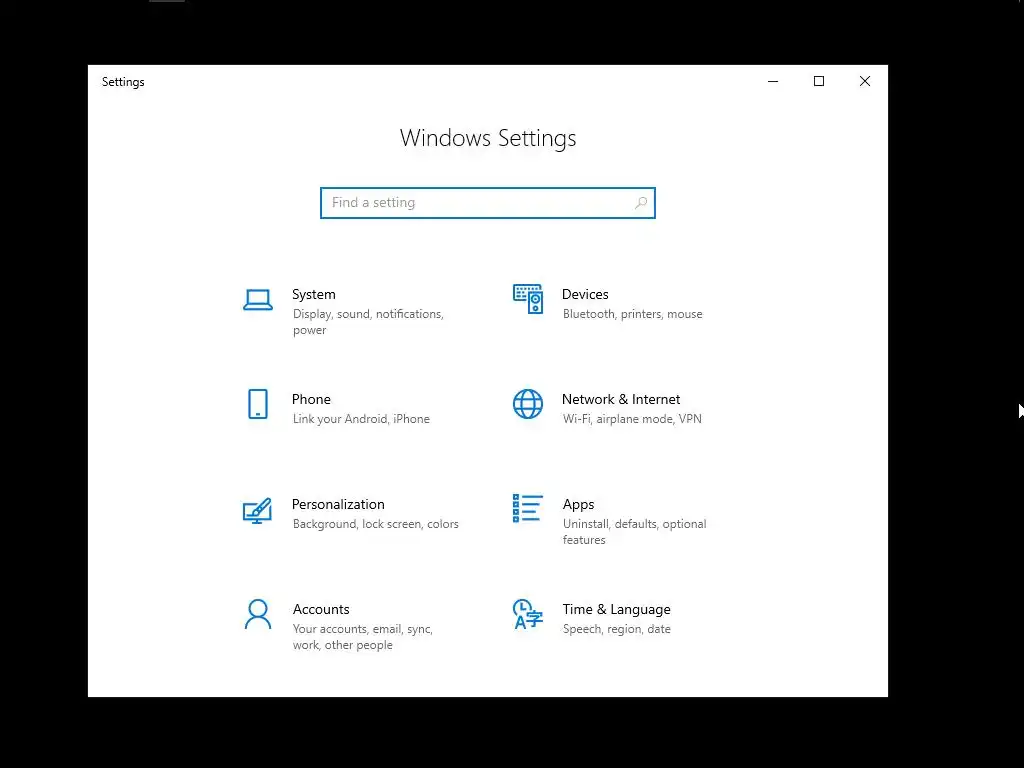Open Network & Internet by its title
1024x768 pixels.
point(621,400)
